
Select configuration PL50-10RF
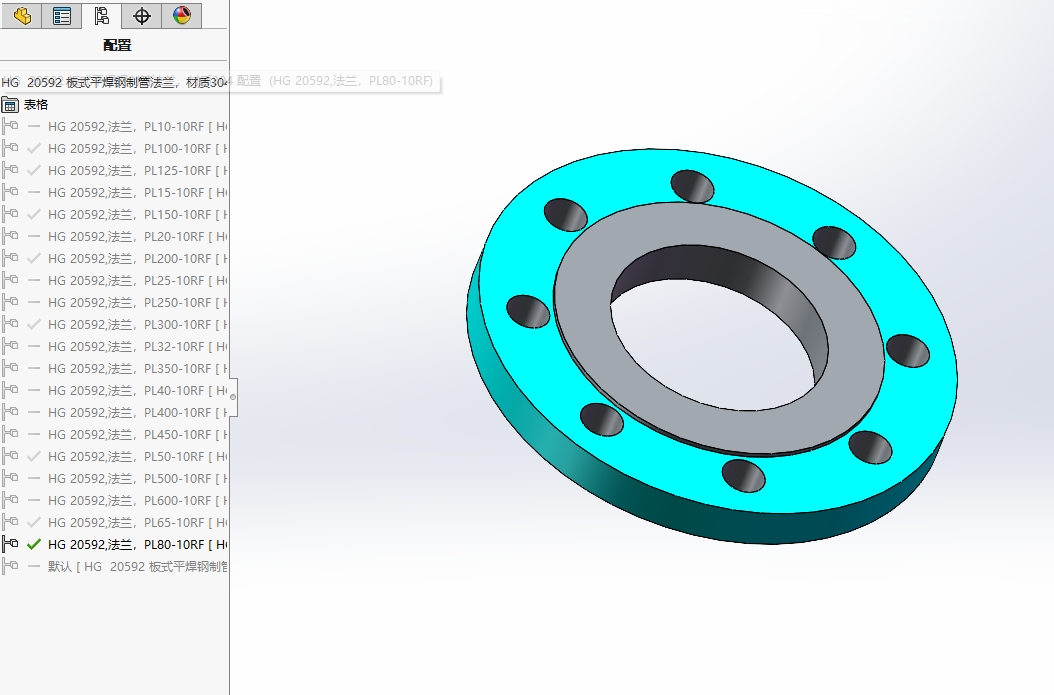coord(137,456)
